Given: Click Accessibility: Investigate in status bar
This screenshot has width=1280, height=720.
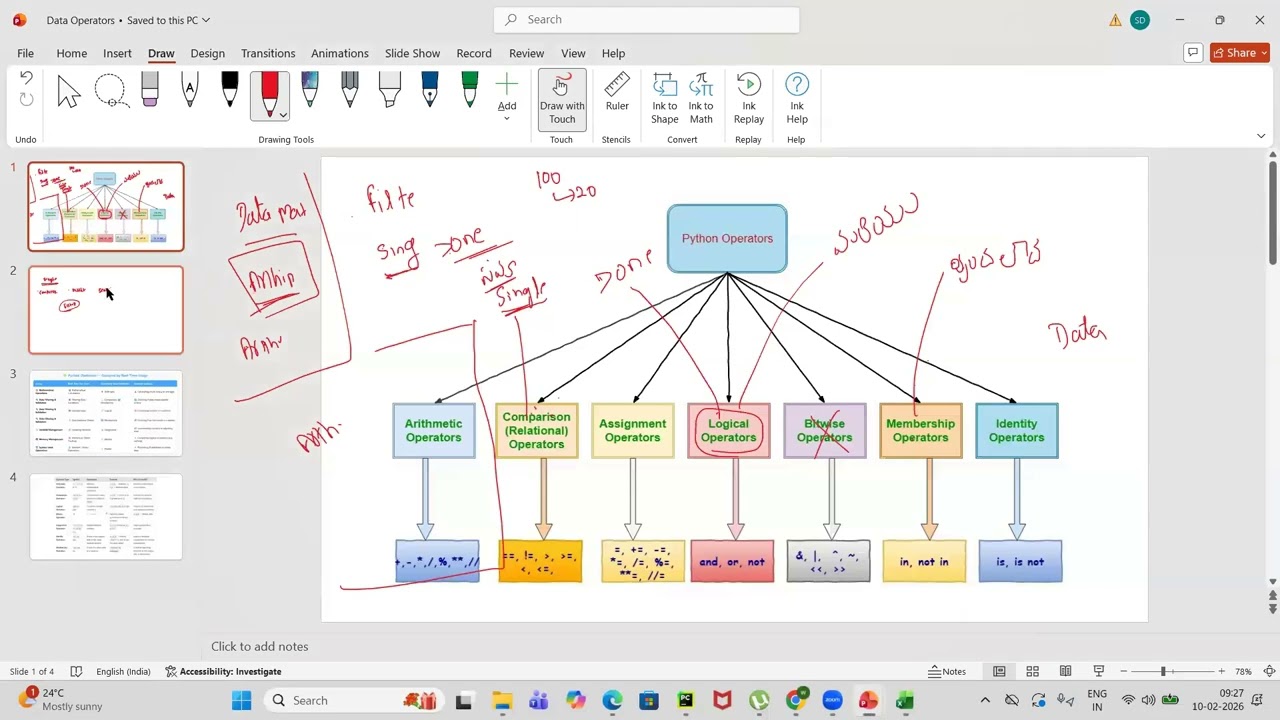Looking at the screenshot, I should (223, 671).
